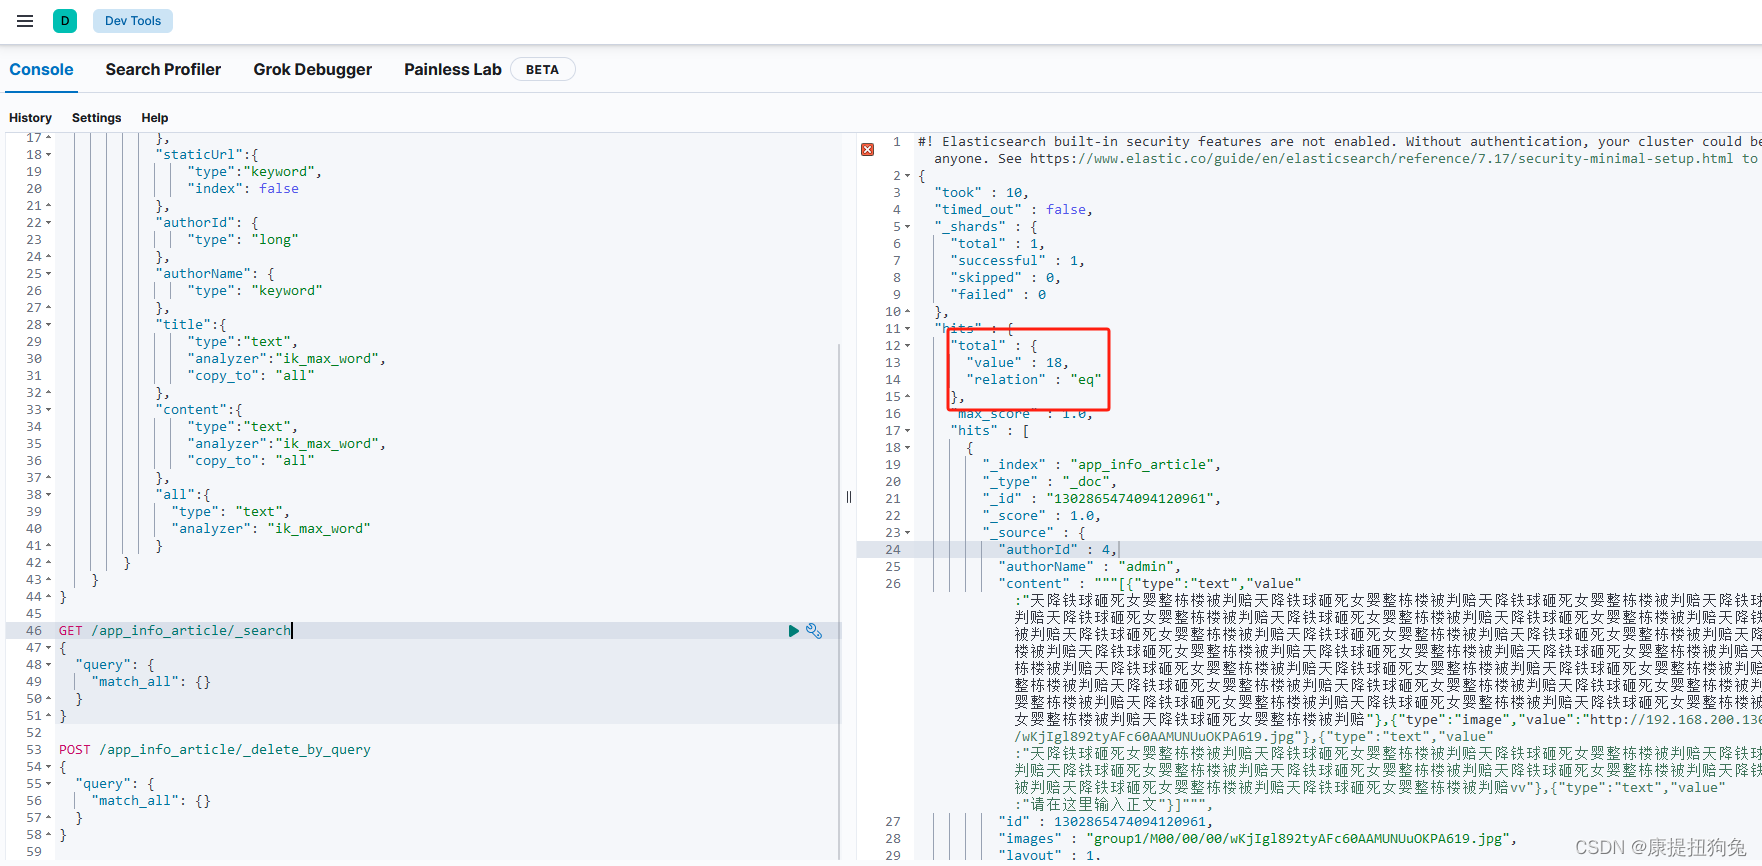The height and width of the screenshot is (866, 1762).
Task: Run the GET search request
Action: pos(793,631)
